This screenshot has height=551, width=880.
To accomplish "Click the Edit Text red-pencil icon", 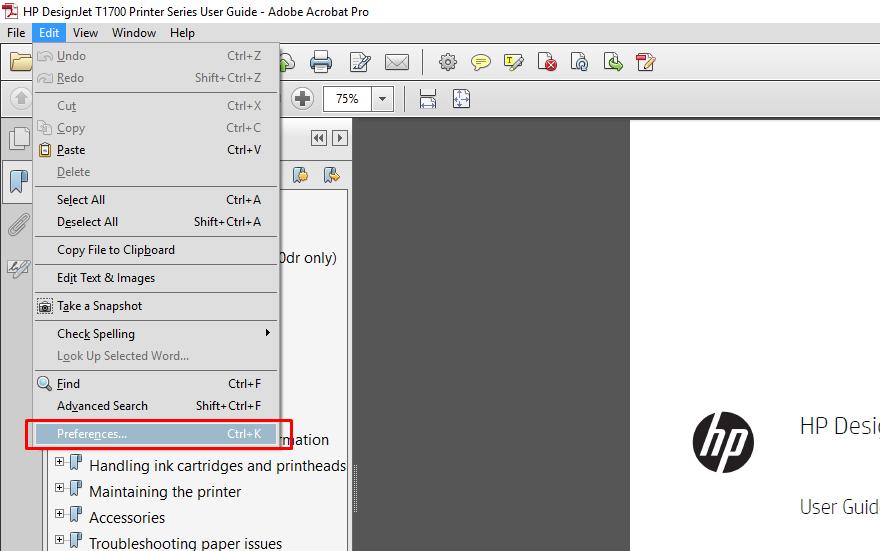I will (x=645, y=62).
